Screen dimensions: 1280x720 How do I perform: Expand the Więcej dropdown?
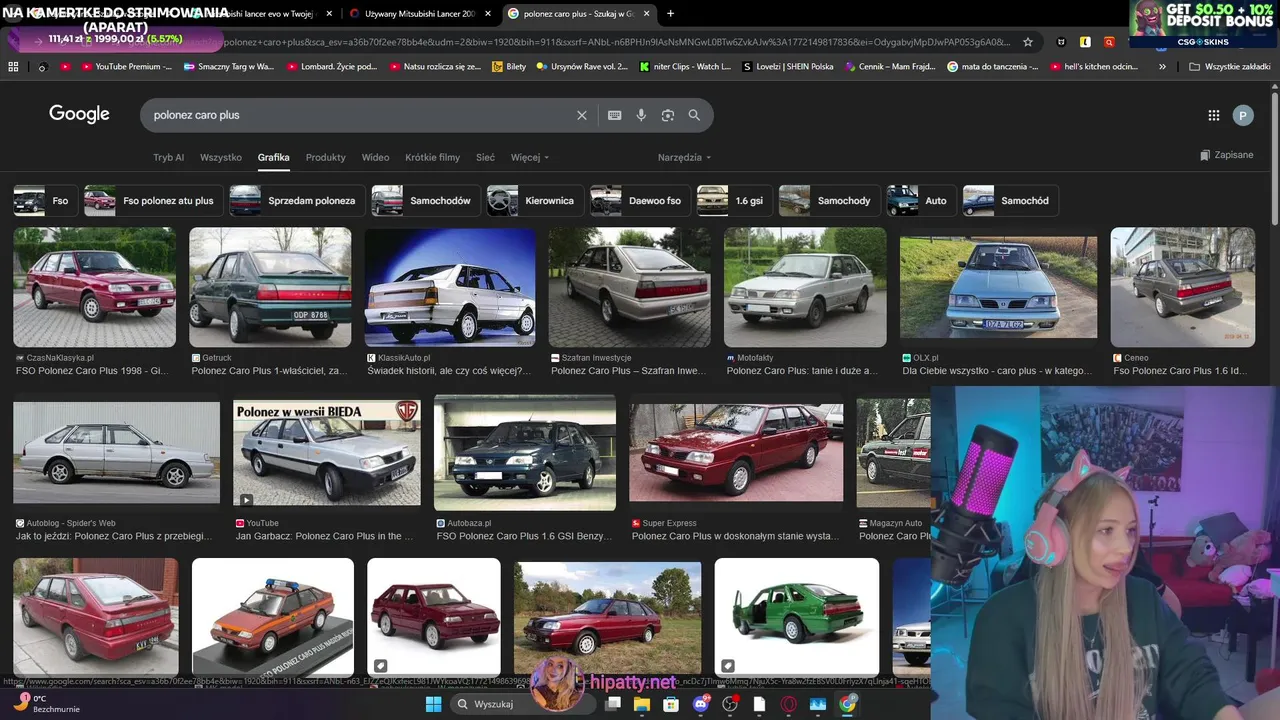[530, 158]
